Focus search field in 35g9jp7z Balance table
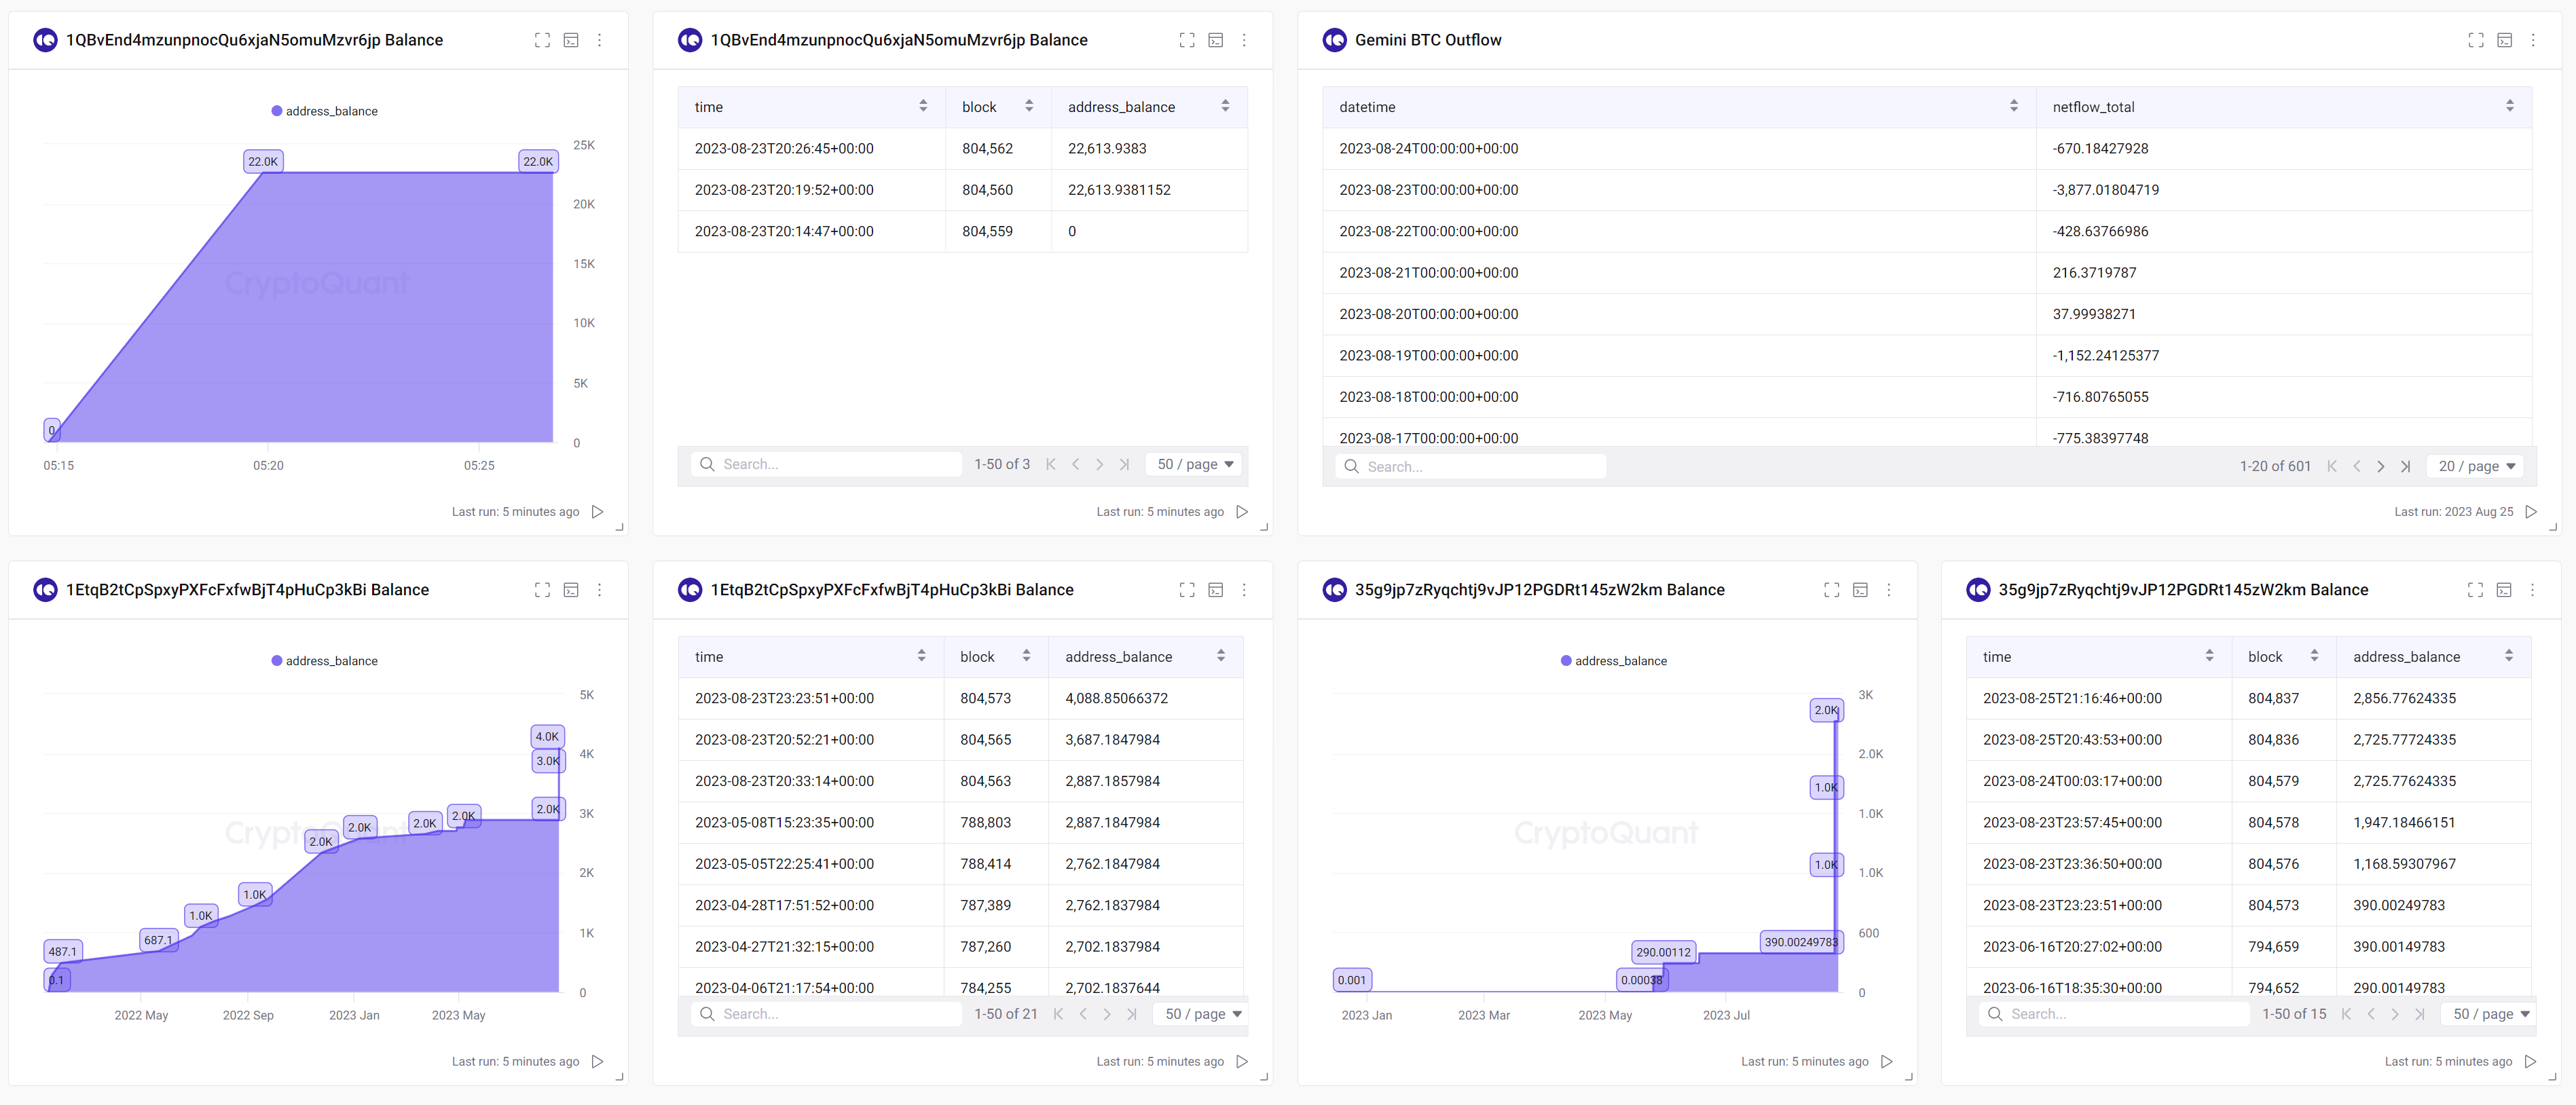The height and width of the screenshot is (1105, 2576). tap(2114, 1014)
